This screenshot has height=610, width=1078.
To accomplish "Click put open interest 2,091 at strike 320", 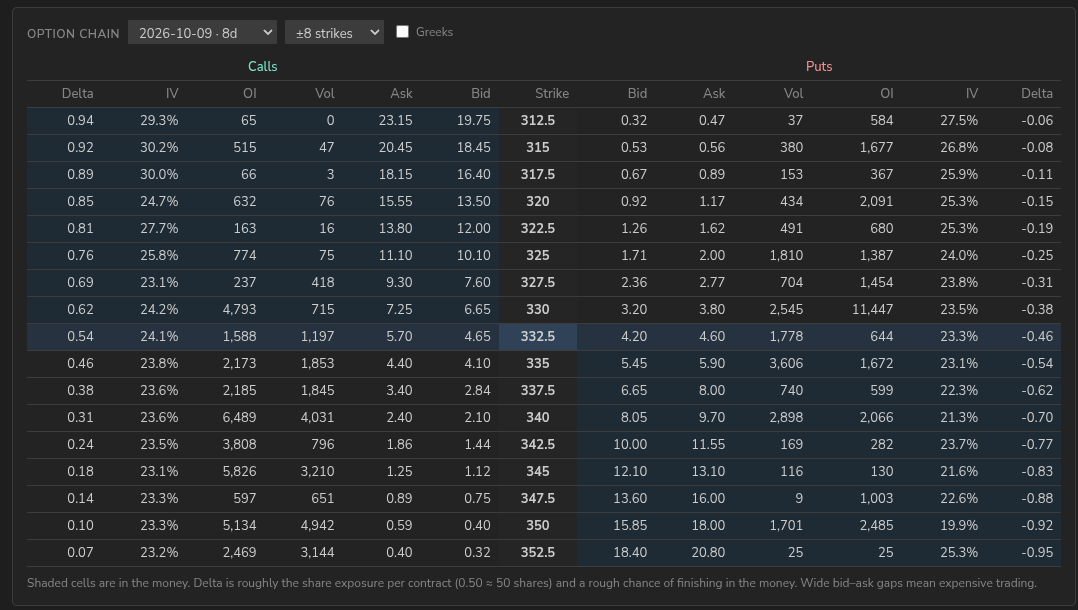I will tap(876, 201).
